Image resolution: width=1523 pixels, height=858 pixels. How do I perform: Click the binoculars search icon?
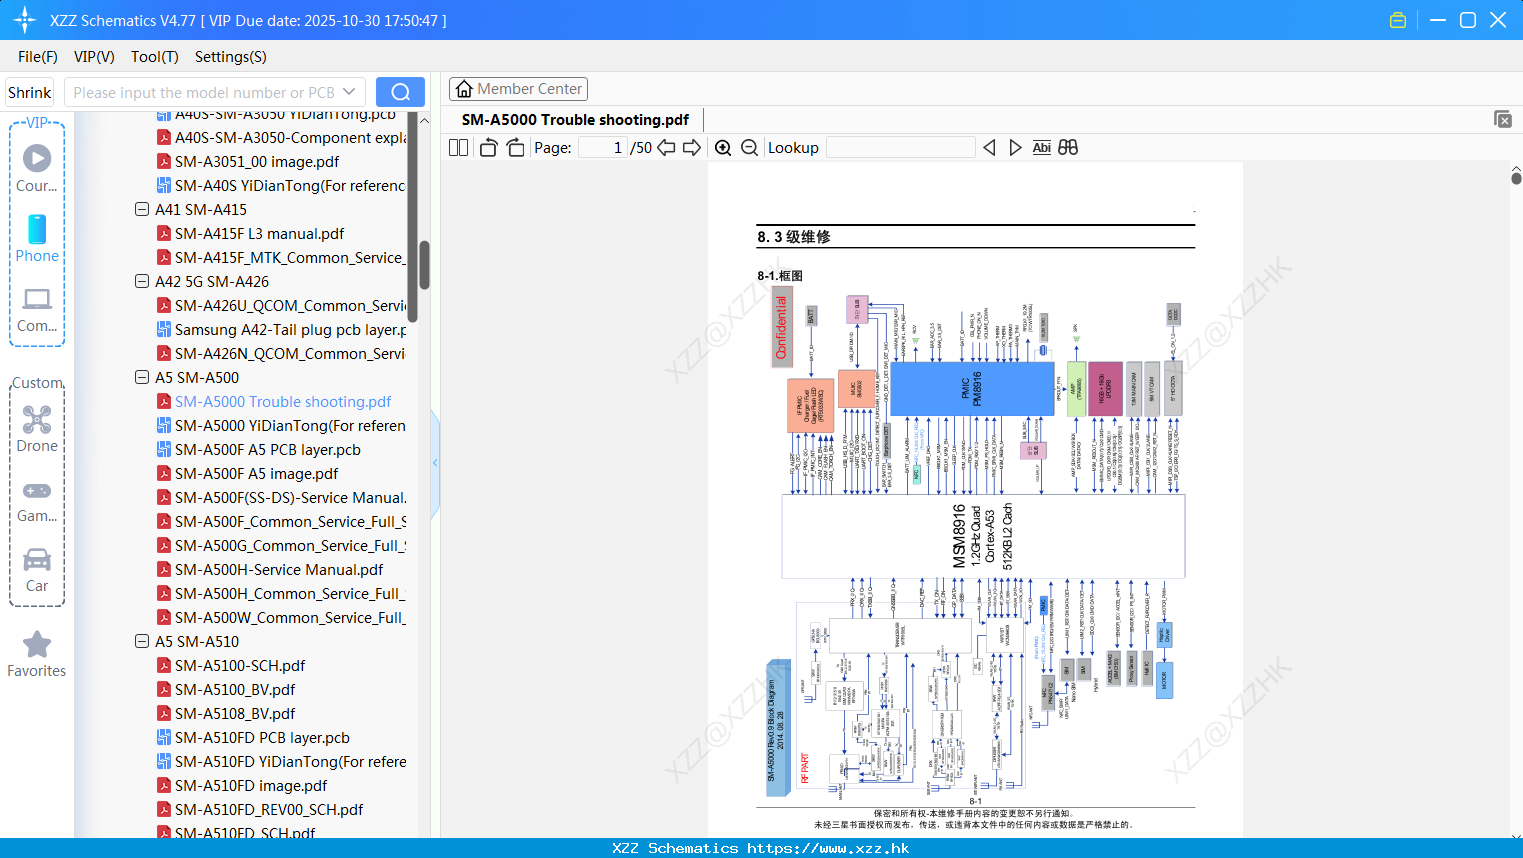click(x=1068, y=148)
